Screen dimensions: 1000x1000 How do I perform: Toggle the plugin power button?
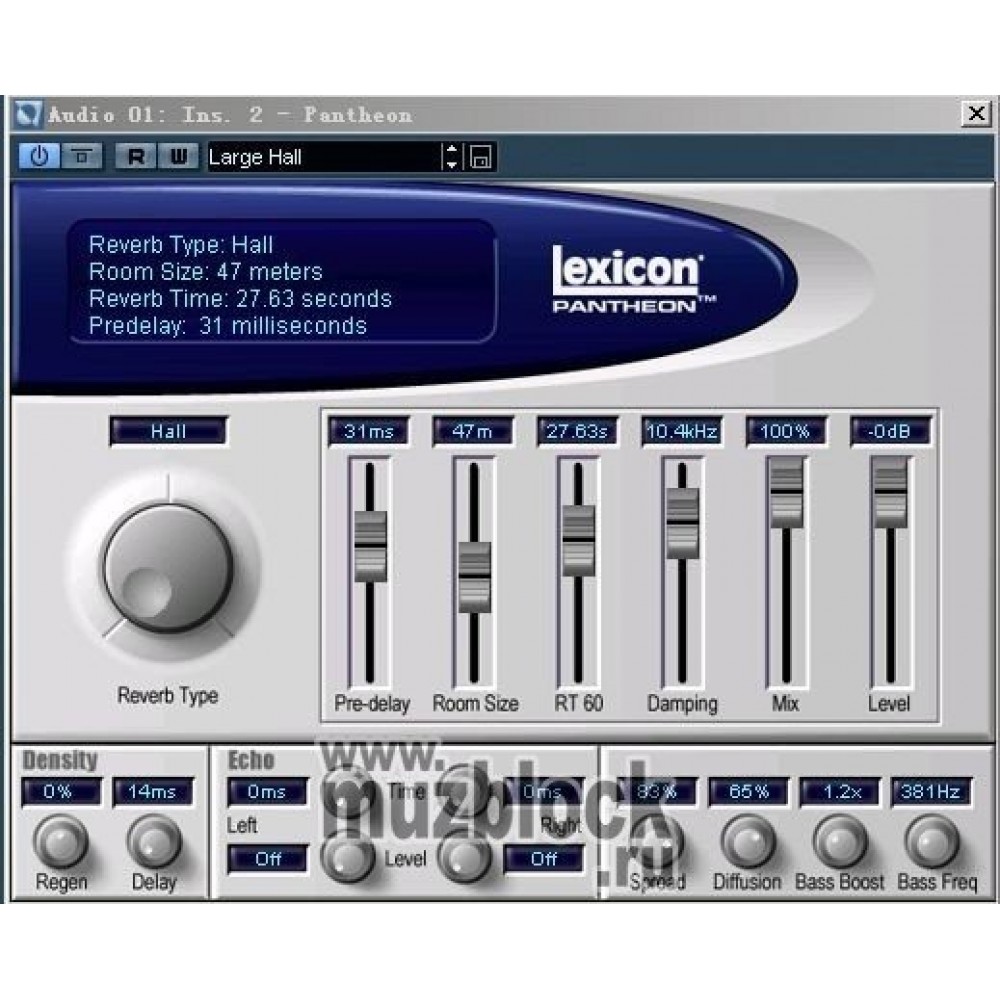[40, 156]
